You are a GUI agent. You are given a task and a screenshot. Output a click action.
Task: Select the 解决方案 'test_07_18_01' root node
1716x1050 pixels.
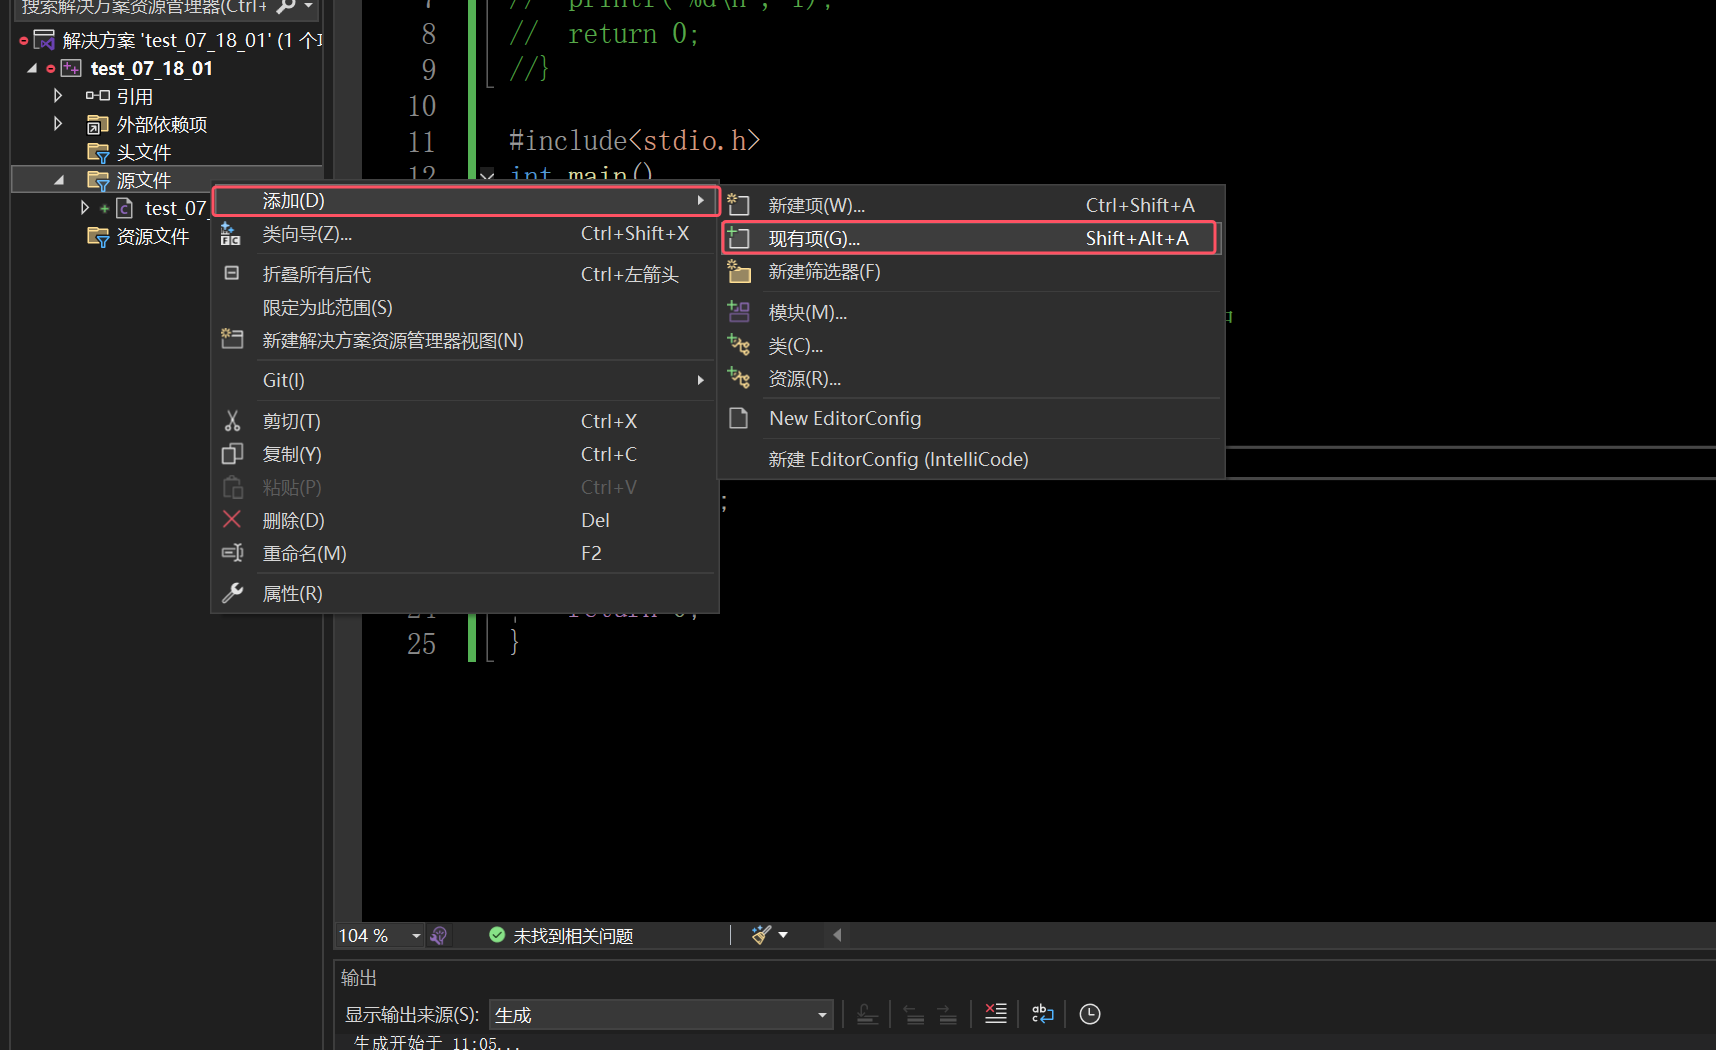click(170, 40)
